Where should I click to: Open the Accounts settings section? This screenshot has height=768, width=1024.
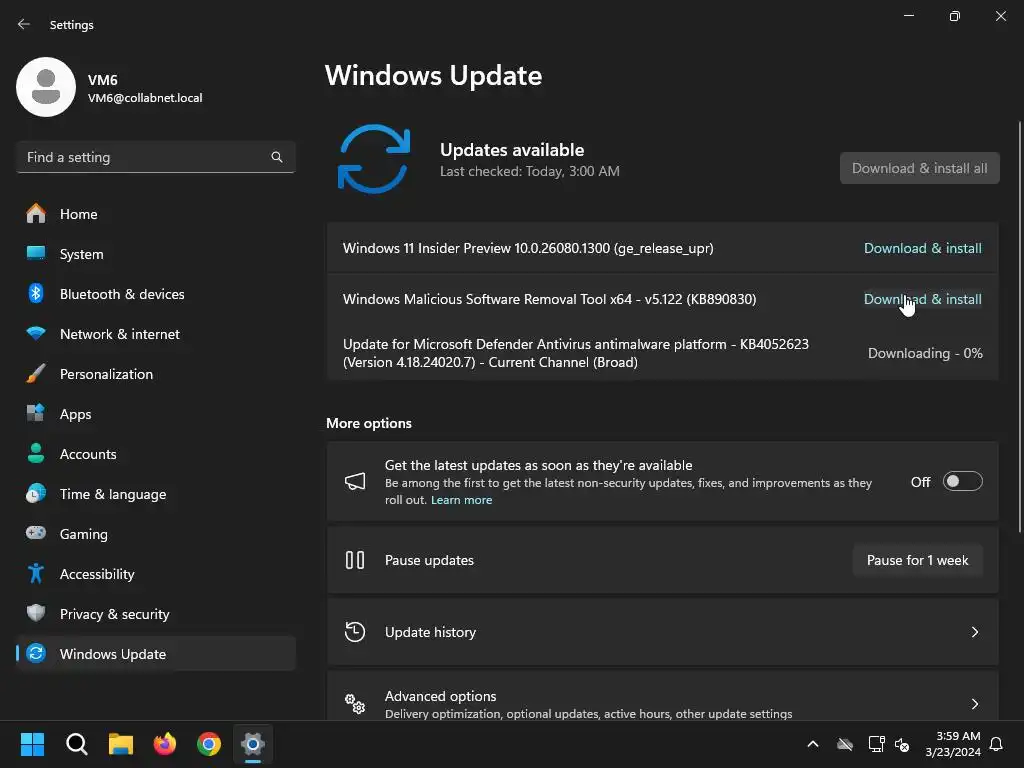[155, 453]
